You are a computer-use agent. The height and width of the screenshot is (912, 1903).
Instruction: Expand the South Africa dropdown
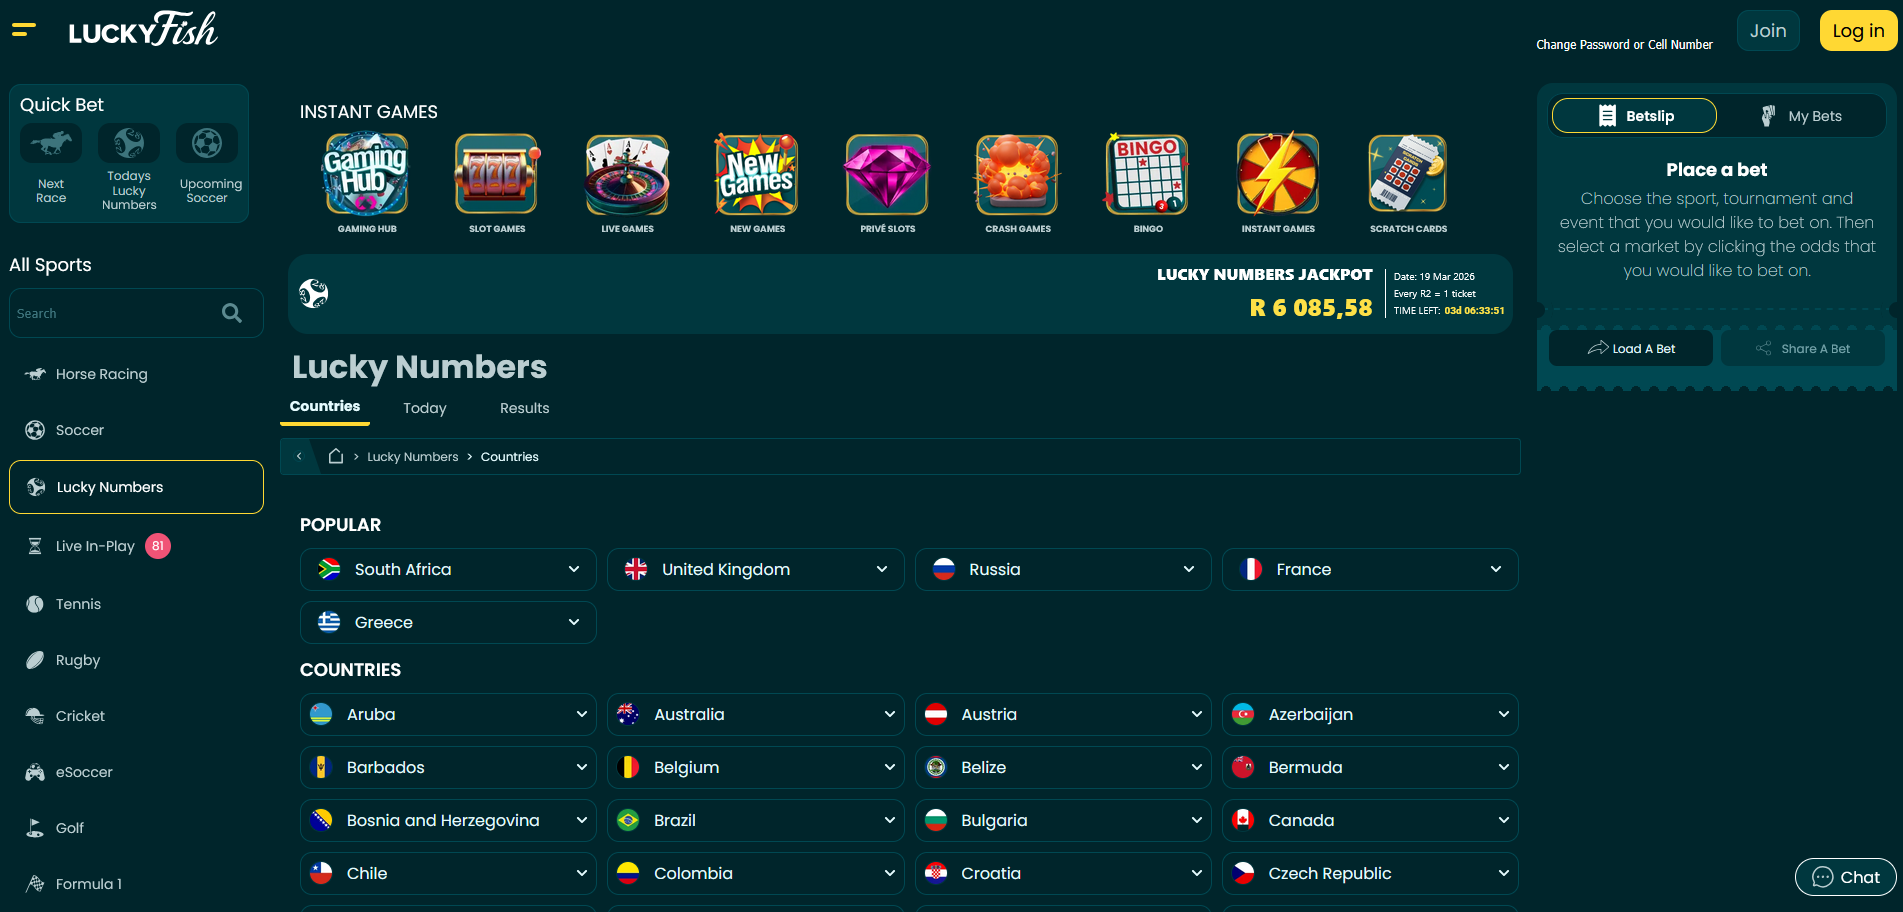click(x=448, y=569)
